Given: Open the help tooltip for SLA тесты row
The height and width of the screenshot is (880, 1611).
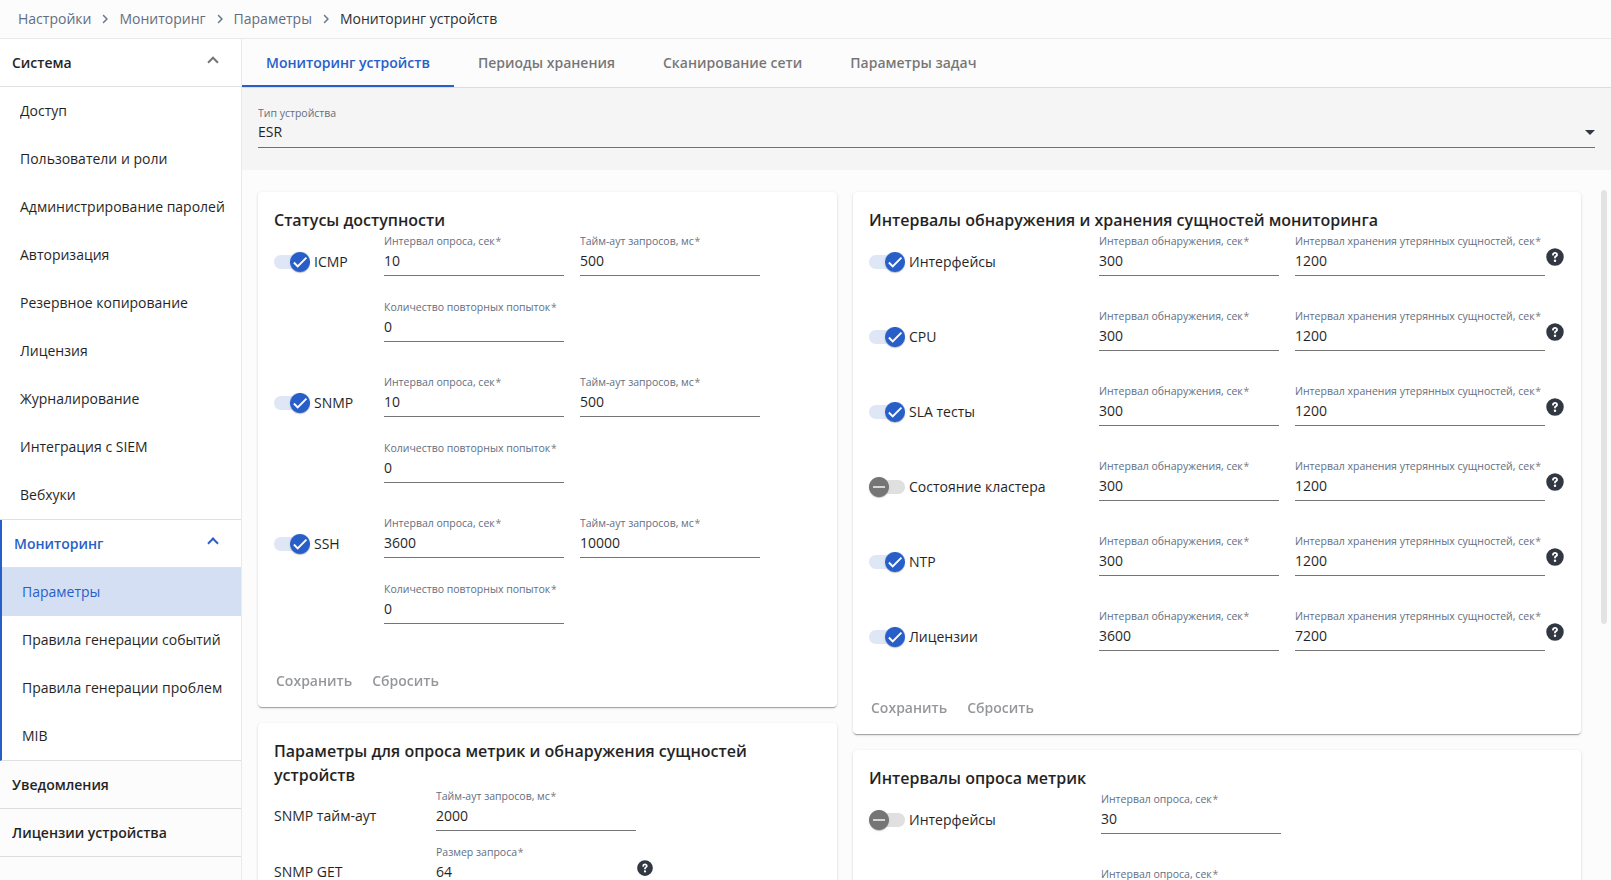Looking at the screenshot, I should [x=1554, y=407].
